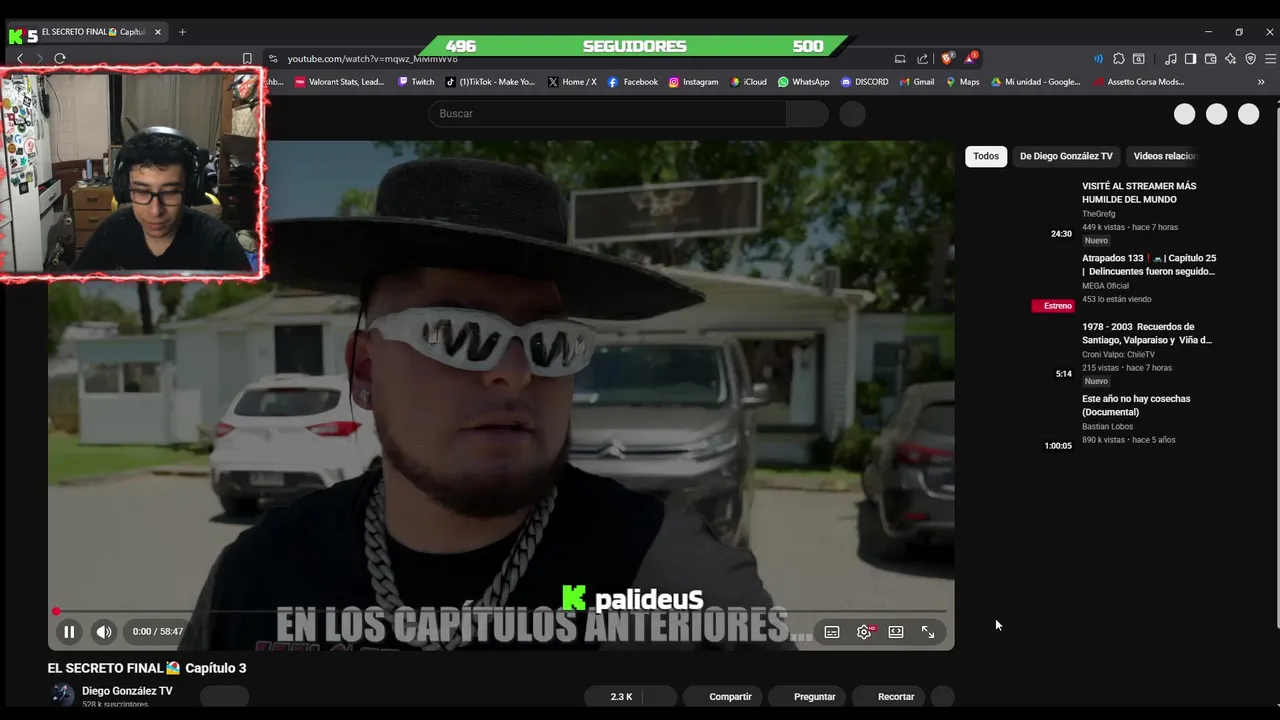Open the VPN shield icon
This screenshot has height=720, width=1280.
click(x=1250, y=59)
